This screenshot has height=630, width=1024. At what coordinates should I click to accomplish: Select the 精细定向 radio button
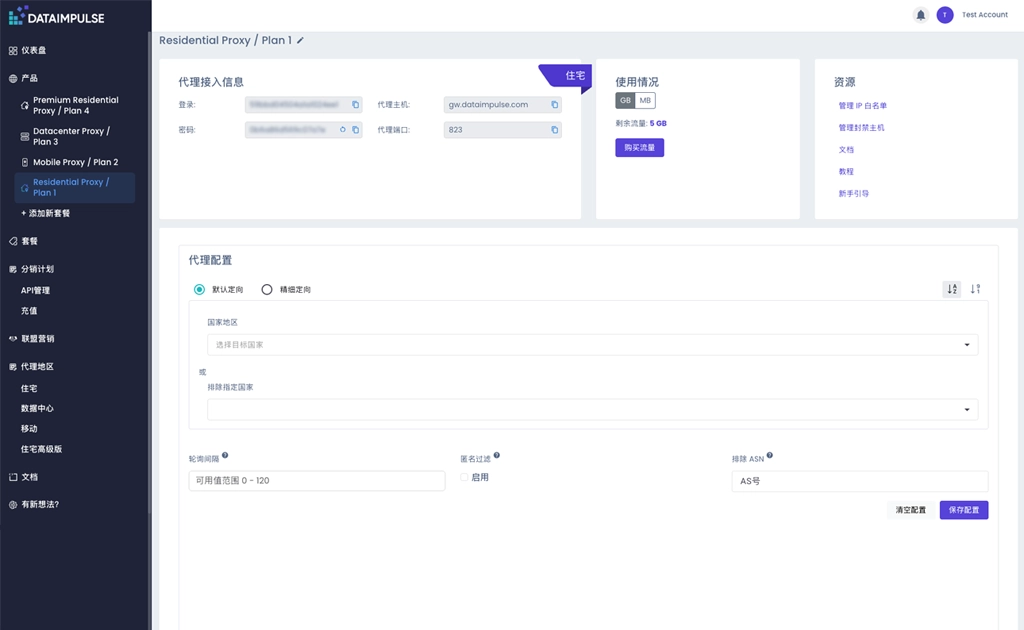(x=267, y=289)
